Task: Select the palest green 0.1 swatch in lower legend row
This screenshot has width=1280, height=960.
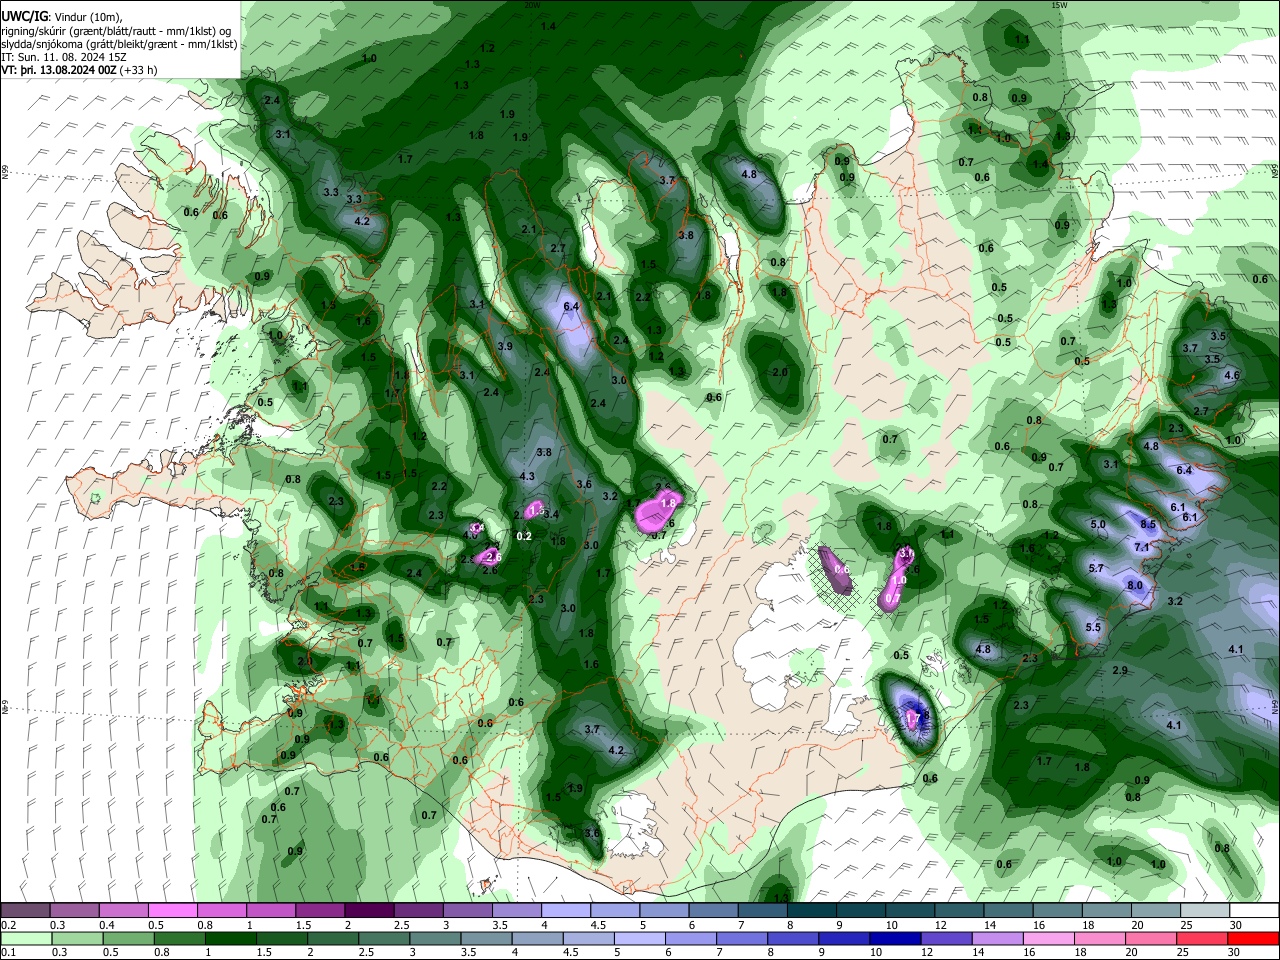Action: (x=25, y=938)
